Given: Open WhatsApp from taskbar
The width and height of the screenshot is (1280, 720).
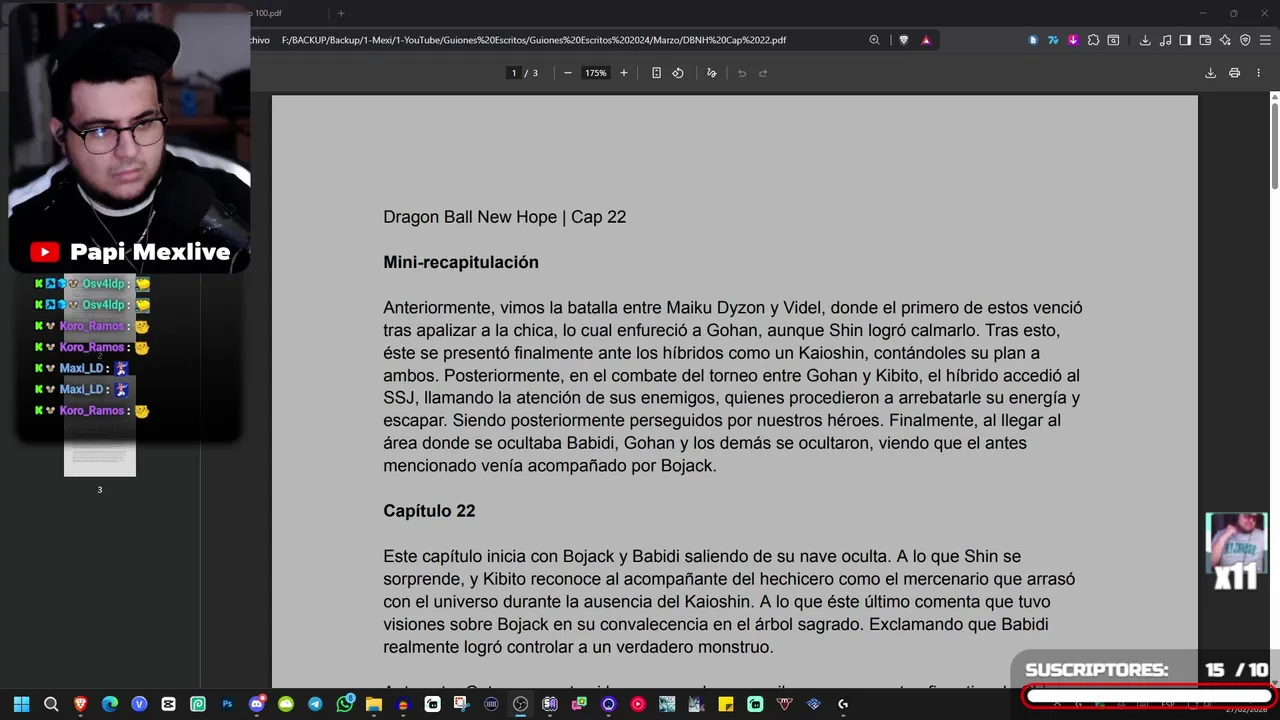Looking at the screenshot, I should (345, 704).
